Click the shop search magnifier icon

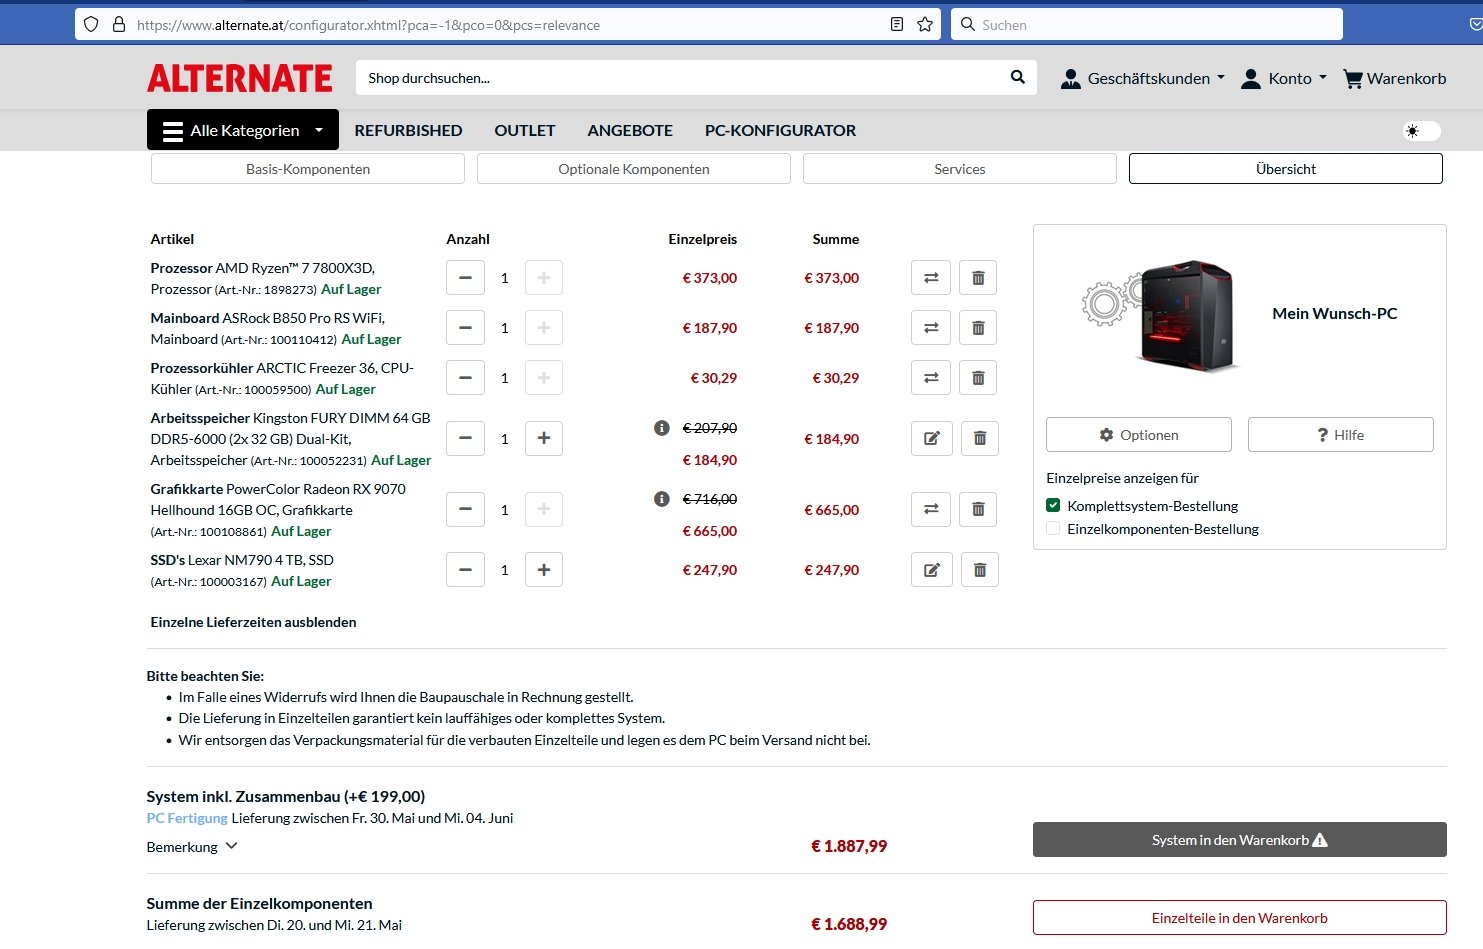[x=1017, y=77]
